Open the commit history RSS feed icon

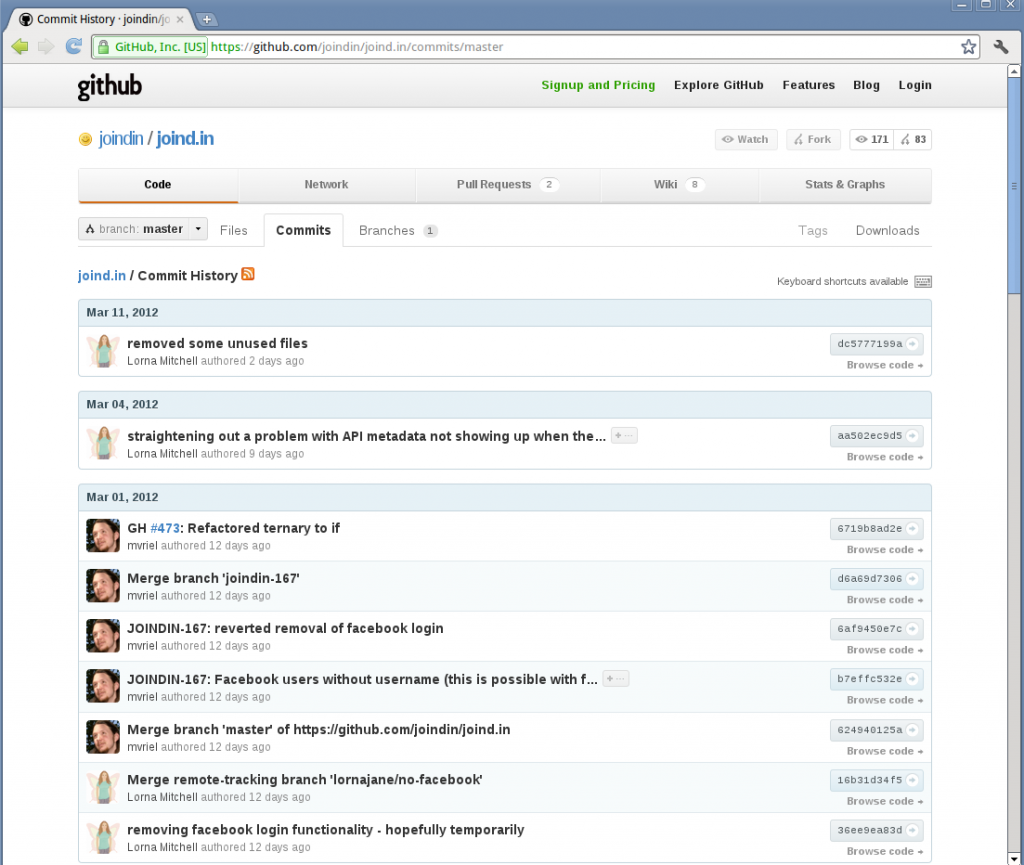coord(248,274)
